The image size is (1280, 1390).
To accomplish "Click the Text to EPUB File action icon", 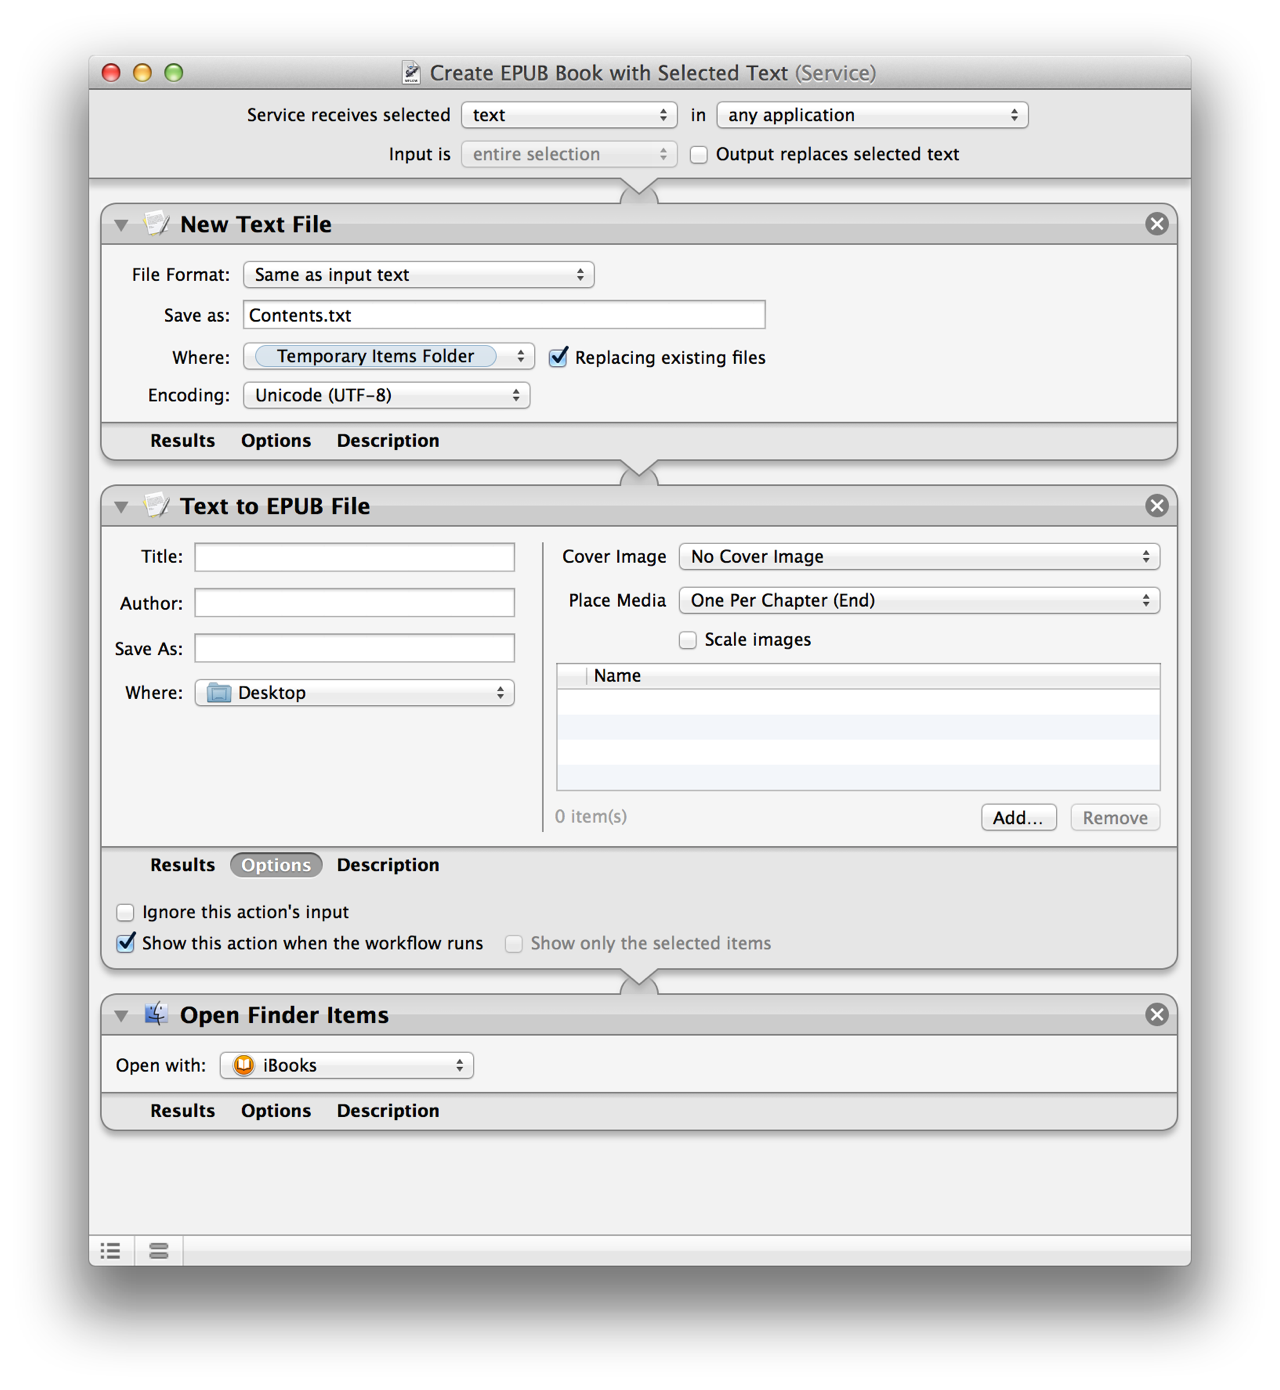I will click(156, 505).
